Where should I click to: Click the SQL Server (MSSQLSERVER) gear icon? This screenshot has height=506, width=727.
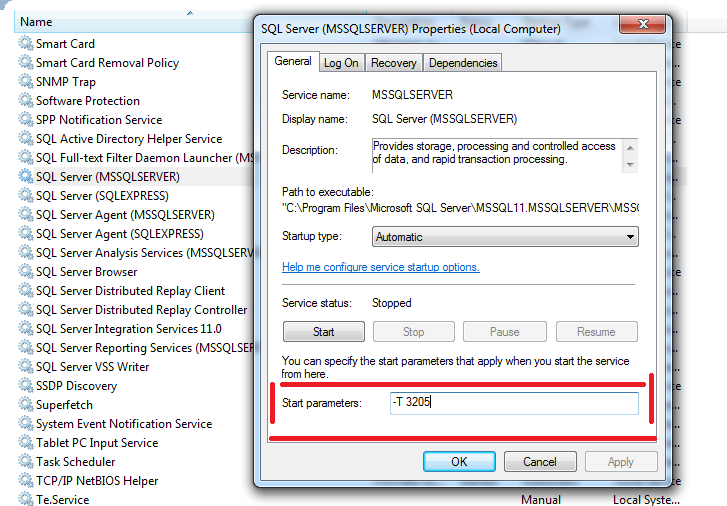[x=26, y=176]
